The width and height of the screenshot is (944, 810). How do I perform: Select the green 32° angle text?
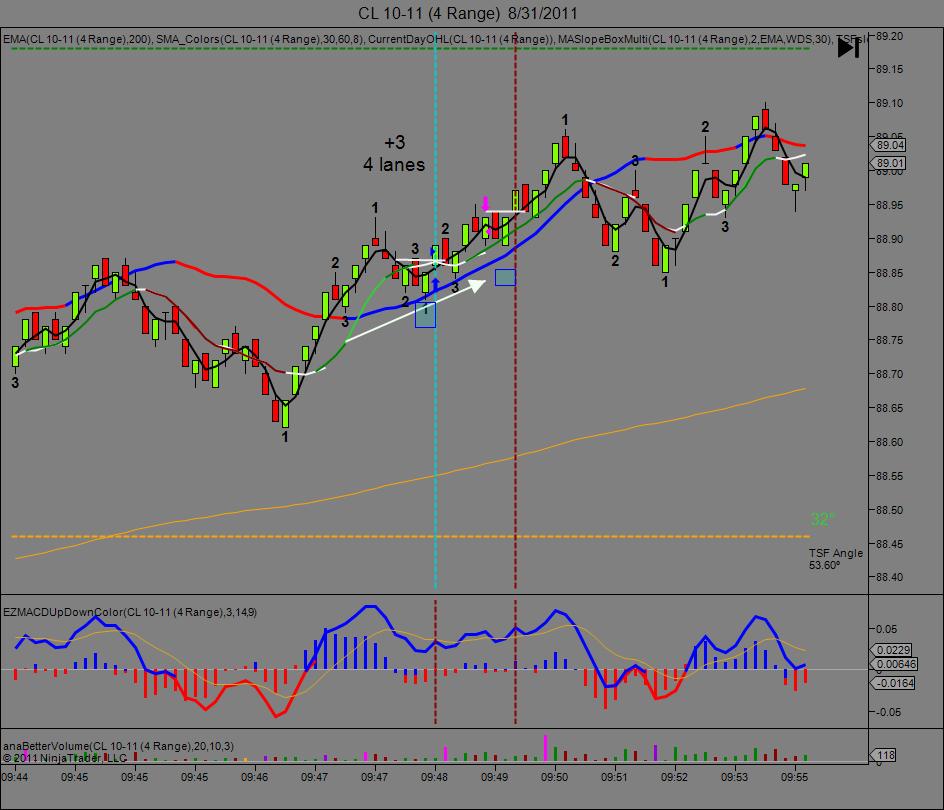(x=822, y=519)
